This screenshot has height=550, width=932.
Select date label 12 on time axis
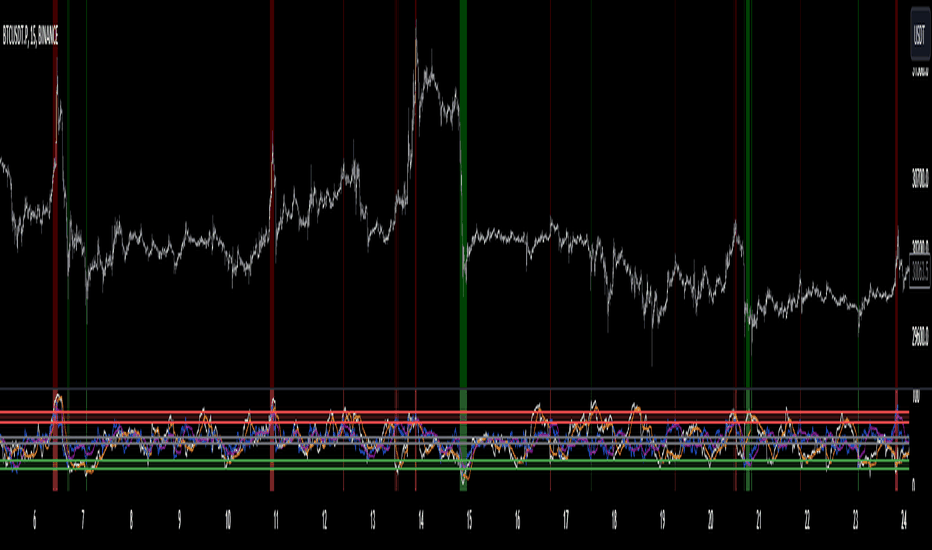coord(325,520)
